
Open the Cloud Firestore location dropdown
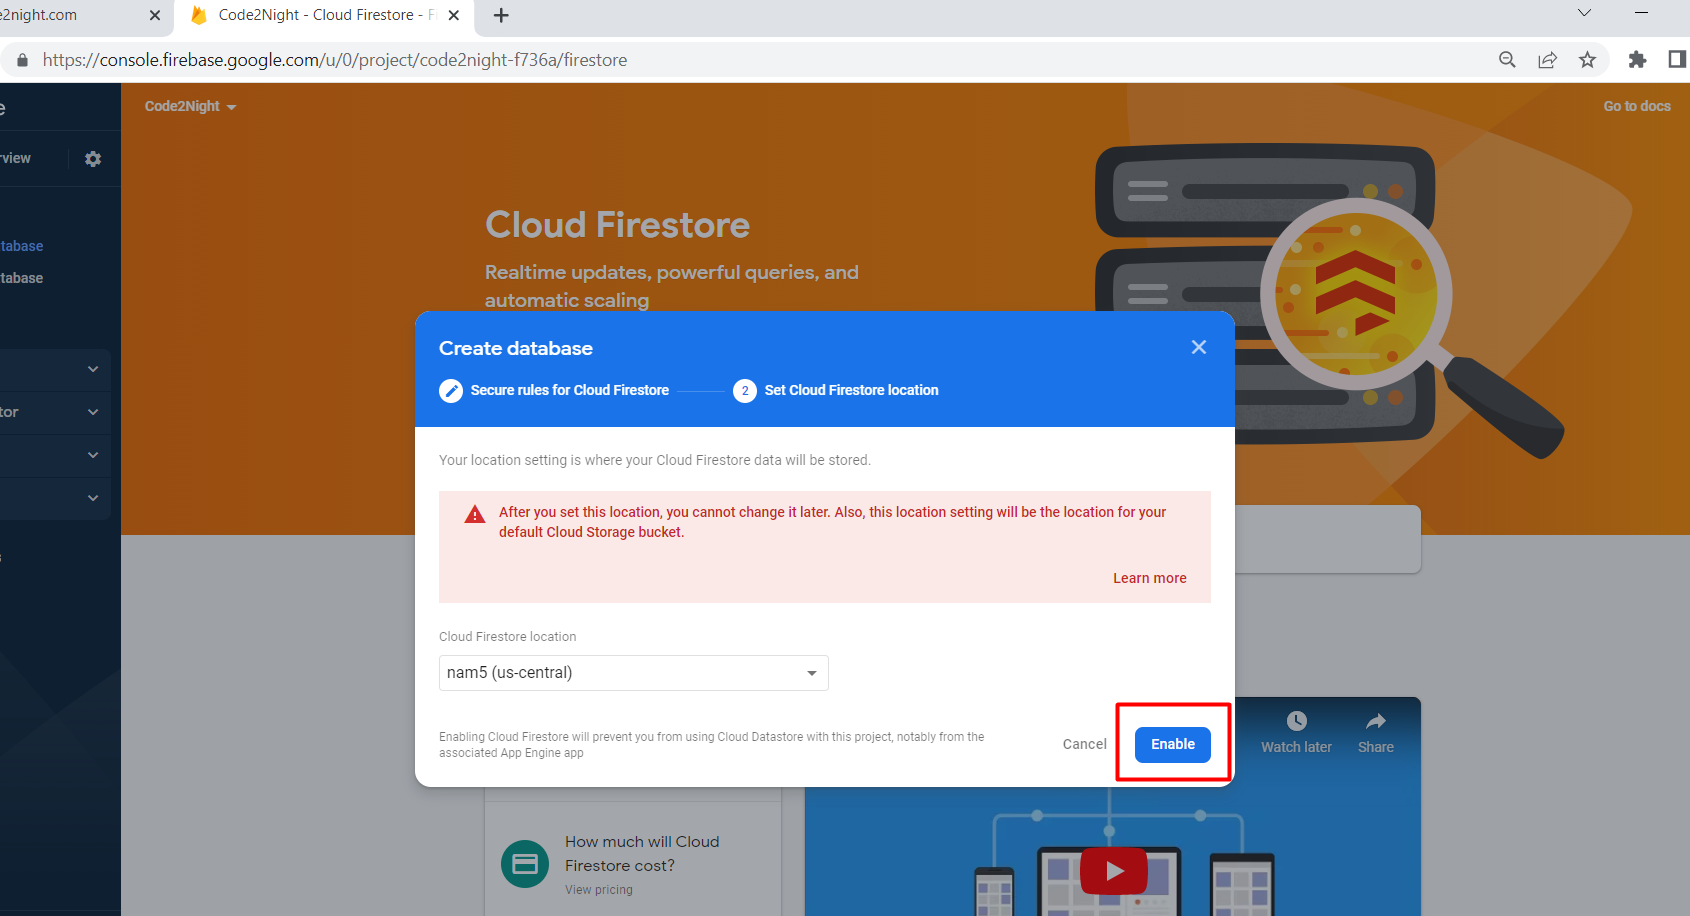point(633,673)
